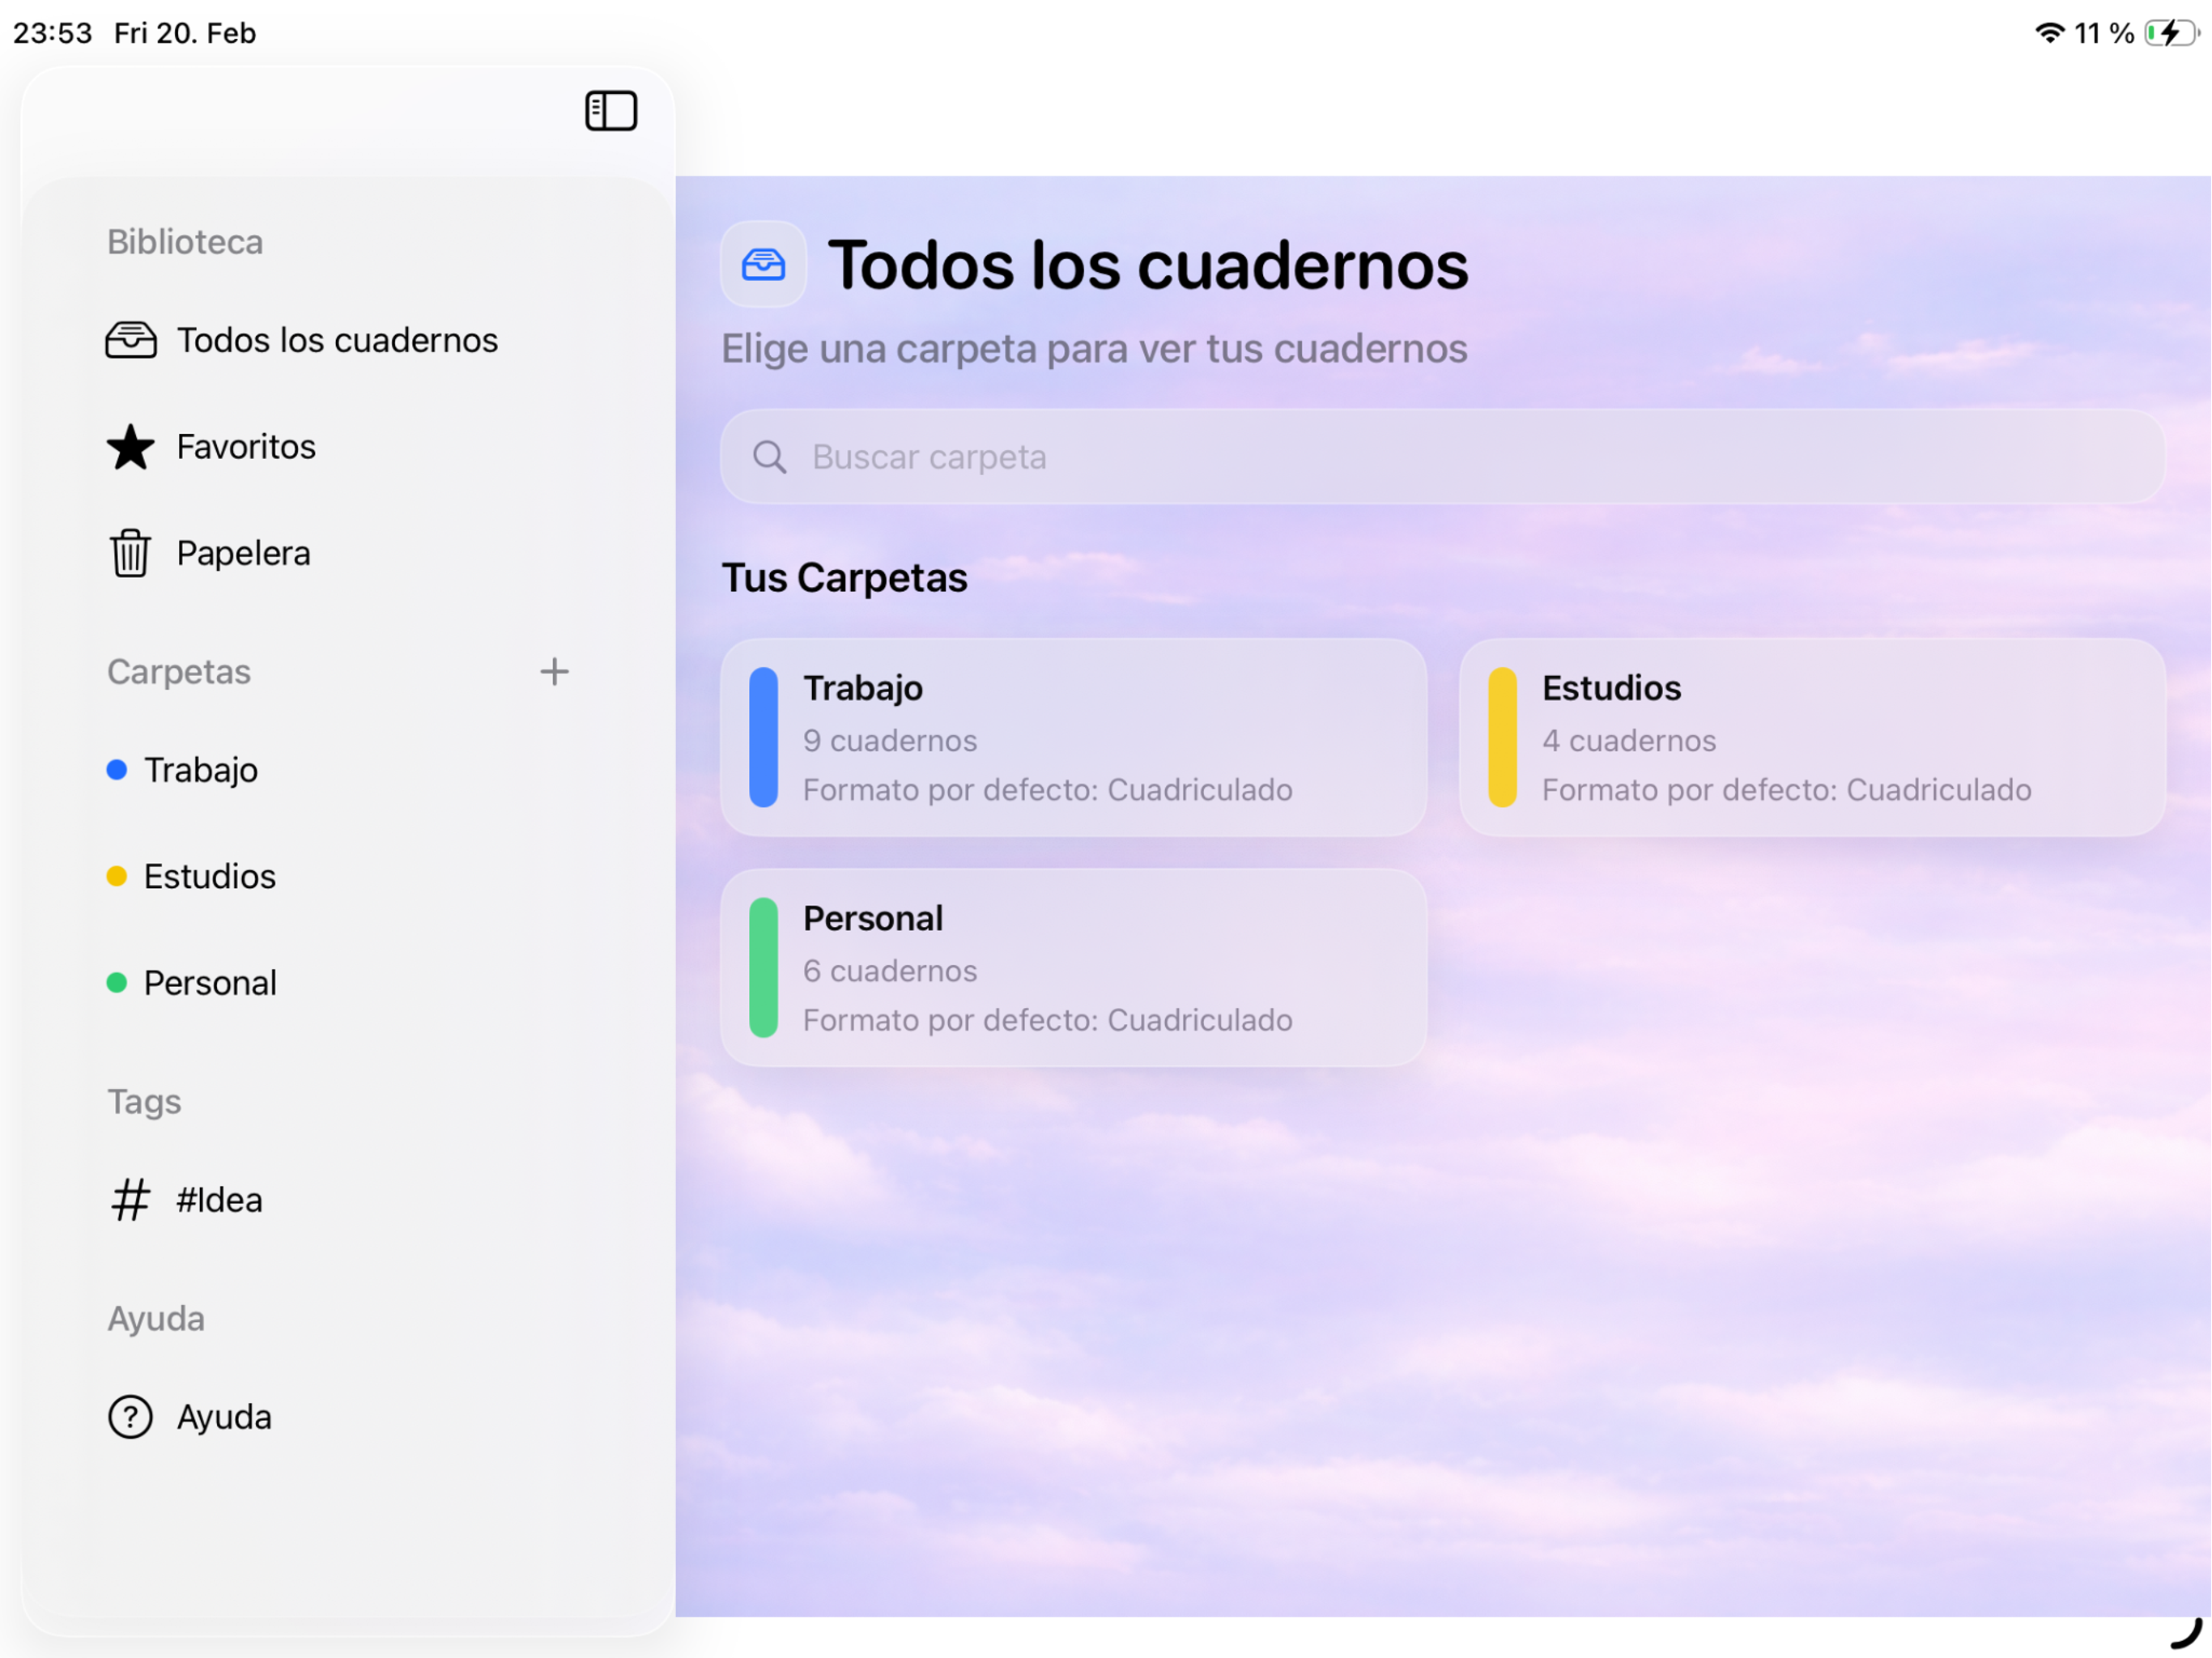Click the '6 cuadernos' text

coord(890,971)
